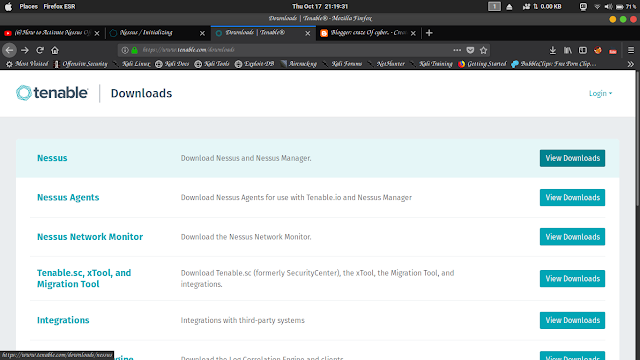Open the Offensive Security bookmark
This screenshot has width=640, height=360.
click(81, 64)
